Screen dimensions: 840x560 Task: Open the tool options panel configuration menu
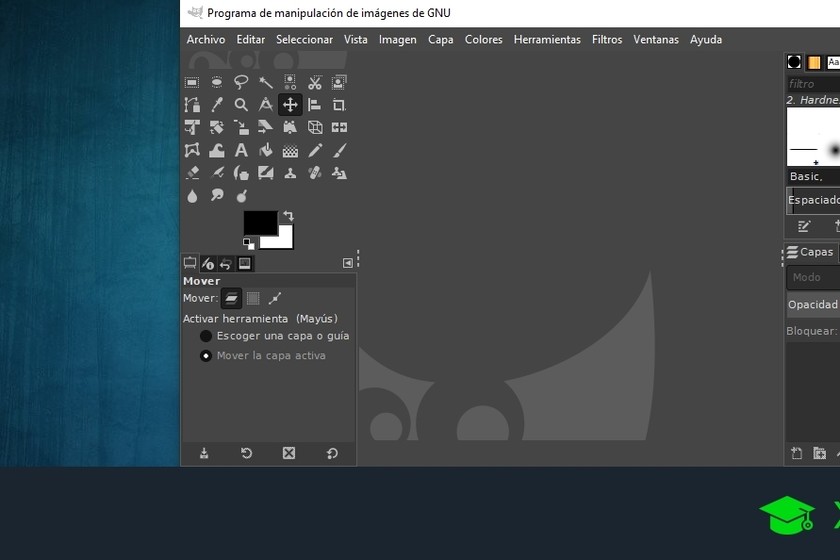tap(348, 263)
